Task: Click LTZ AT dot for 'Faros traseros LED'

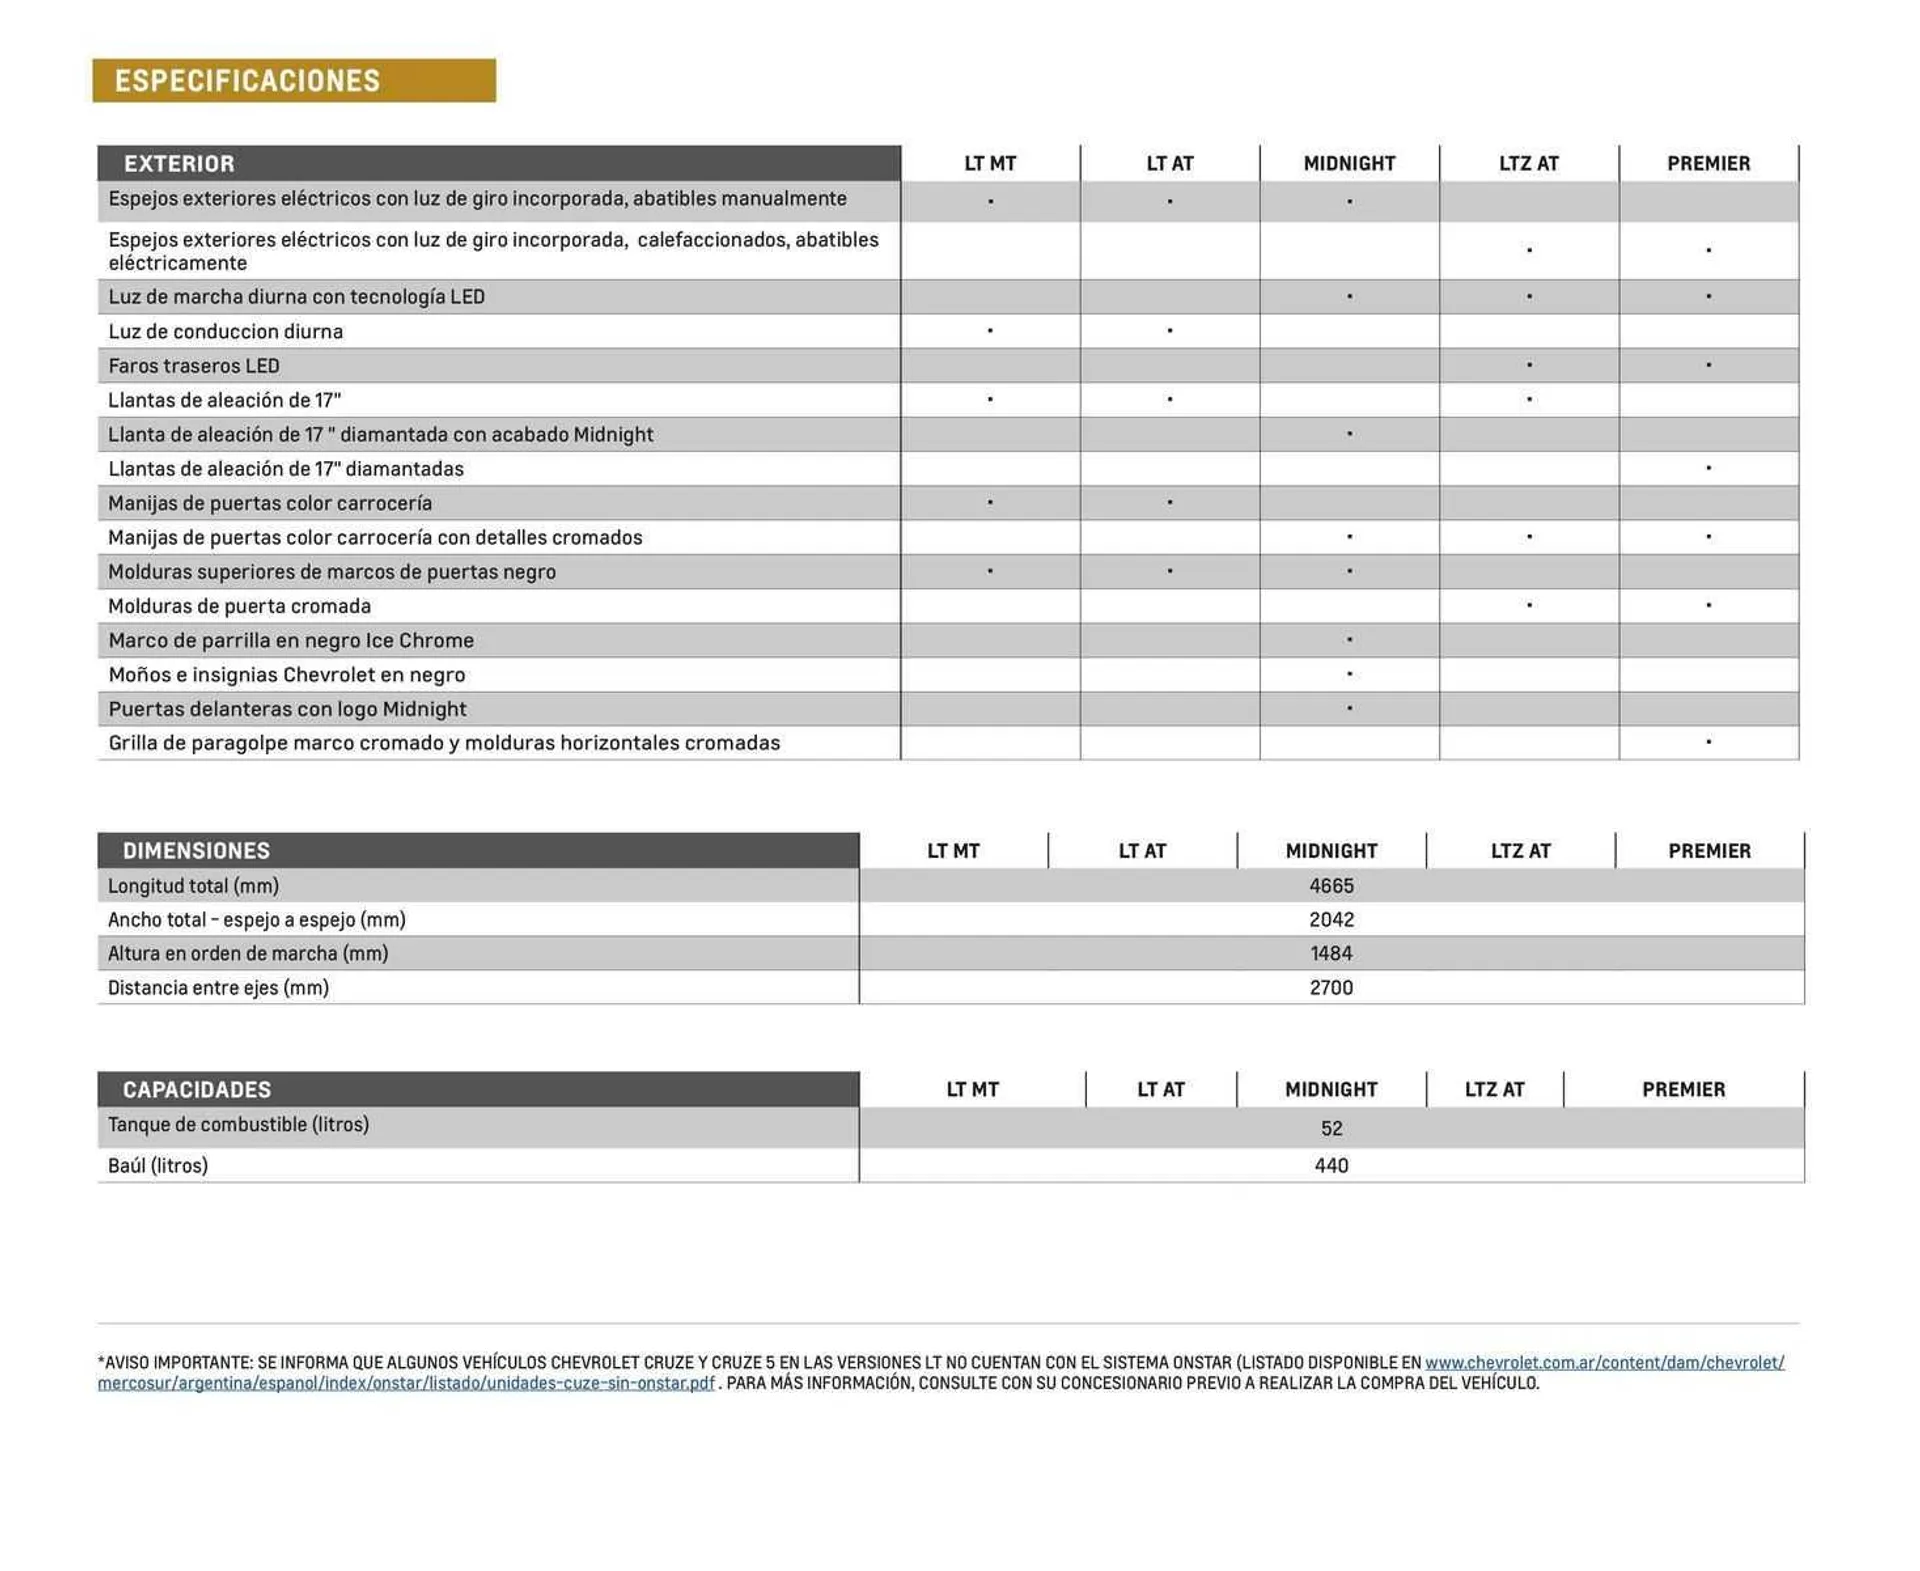Action: [x=1529, y=365]
